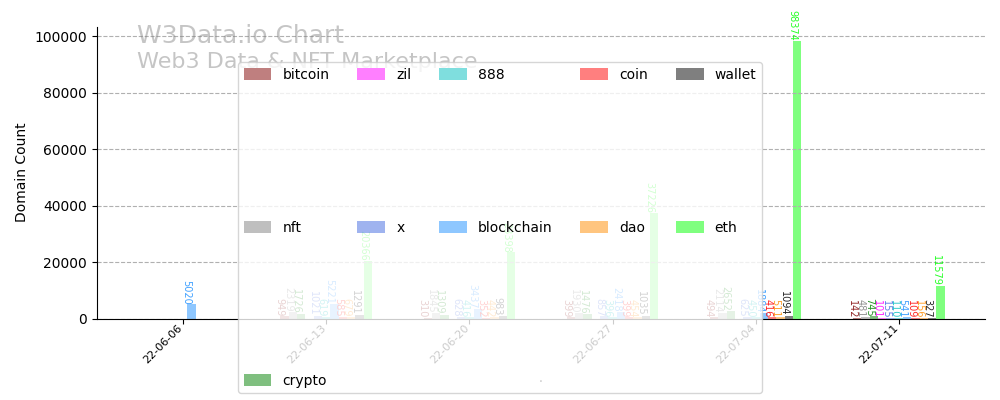This screenshot has height=400, width=1000.
Task: Click the coin legend color swatch
Action: tap(594, 74)
